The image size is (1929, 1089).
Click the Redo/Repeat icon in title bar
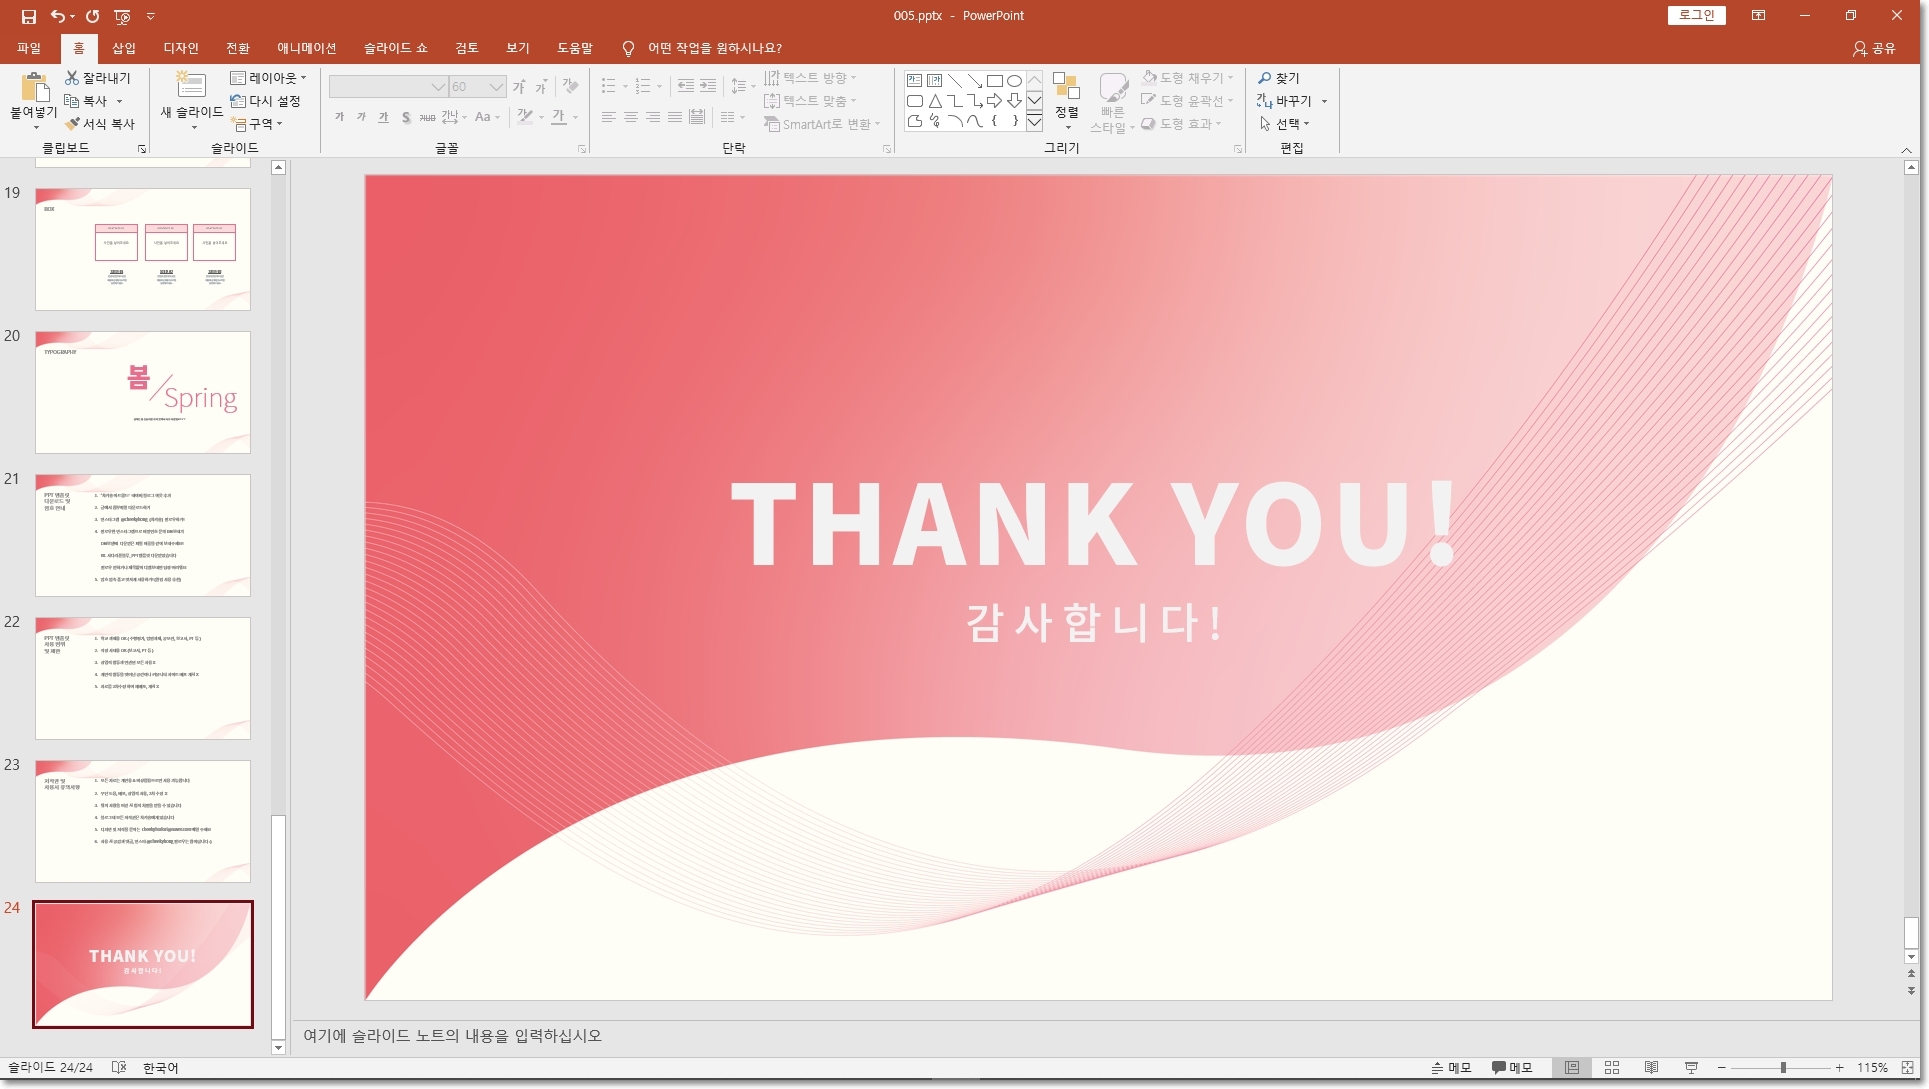click(92, 16)
